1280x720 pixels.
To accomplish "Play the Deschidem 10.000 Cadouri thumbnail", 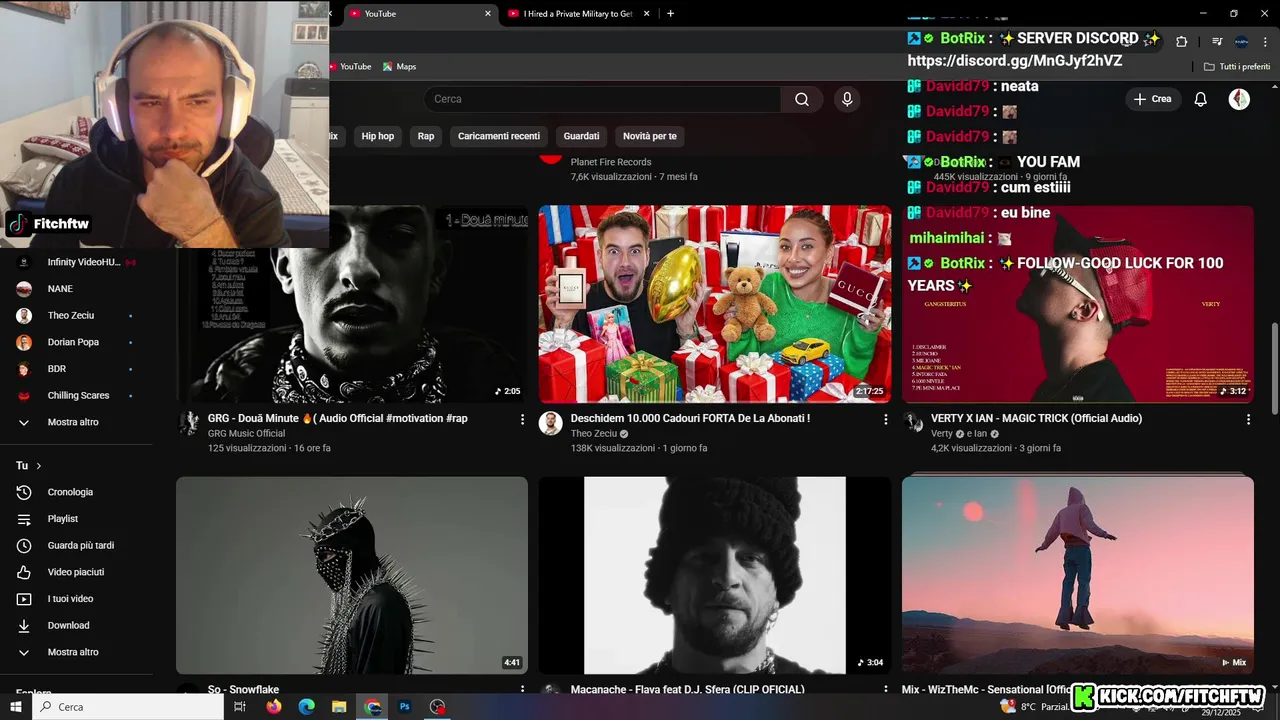I will pyautogui.click(x=715, y=304).
